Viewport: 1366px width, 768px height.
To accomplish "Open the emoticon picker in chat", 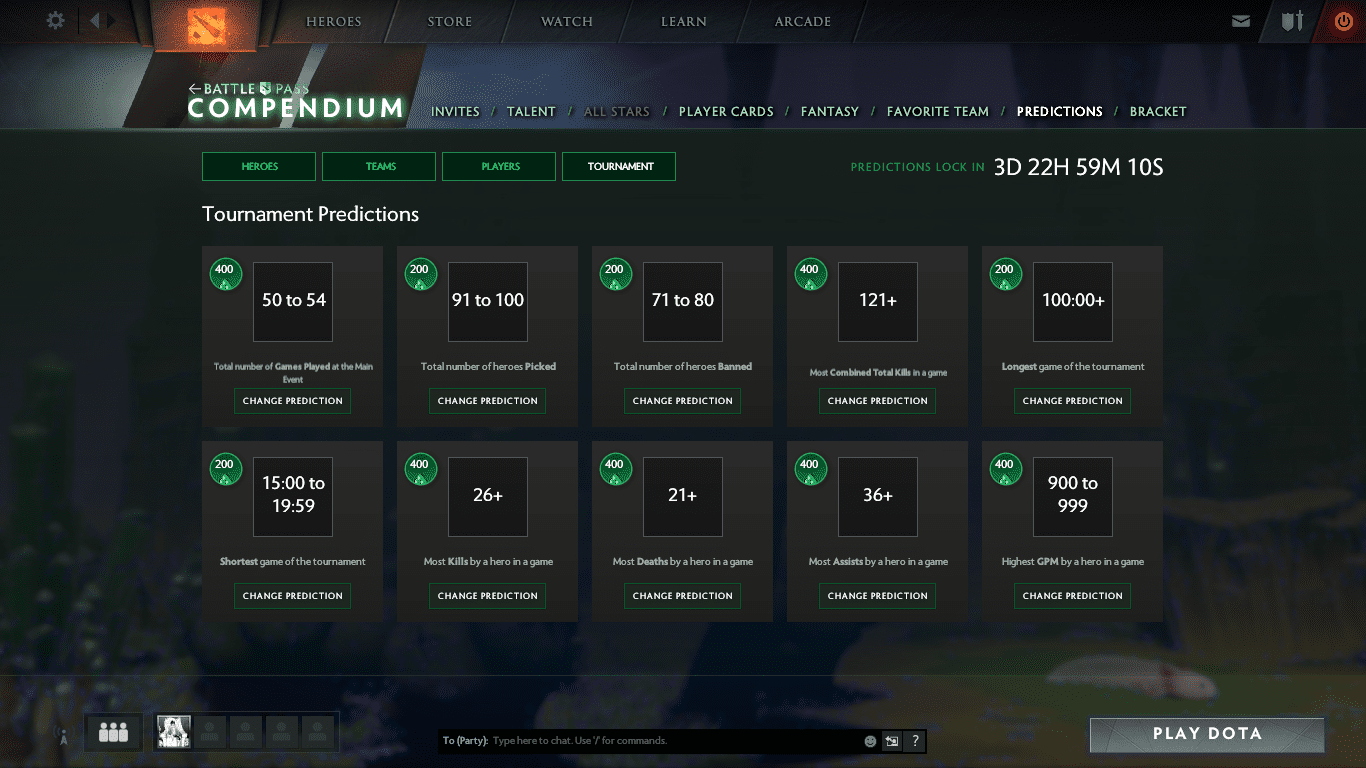I will [x=870, y=741].
